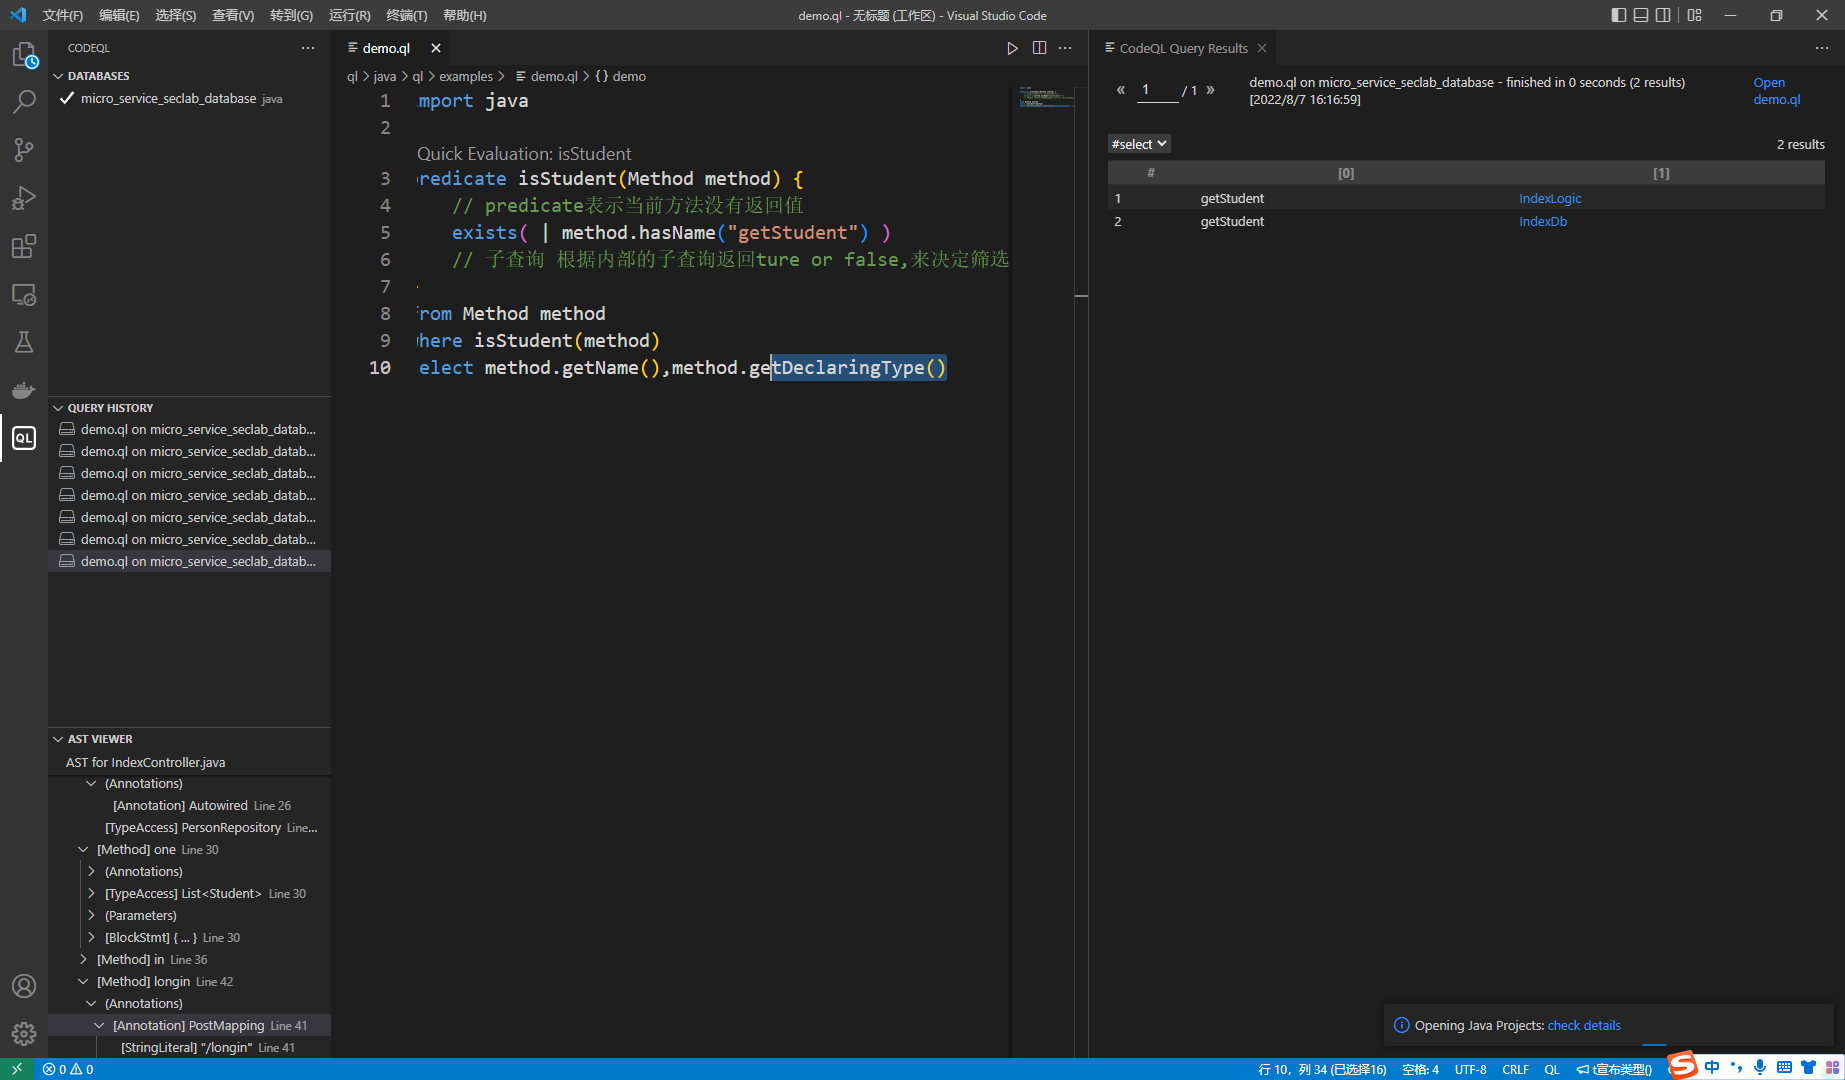Expand the [Method] in Line 36 node
Viewport: 1845px width, 1080px height.
(84, 959)
